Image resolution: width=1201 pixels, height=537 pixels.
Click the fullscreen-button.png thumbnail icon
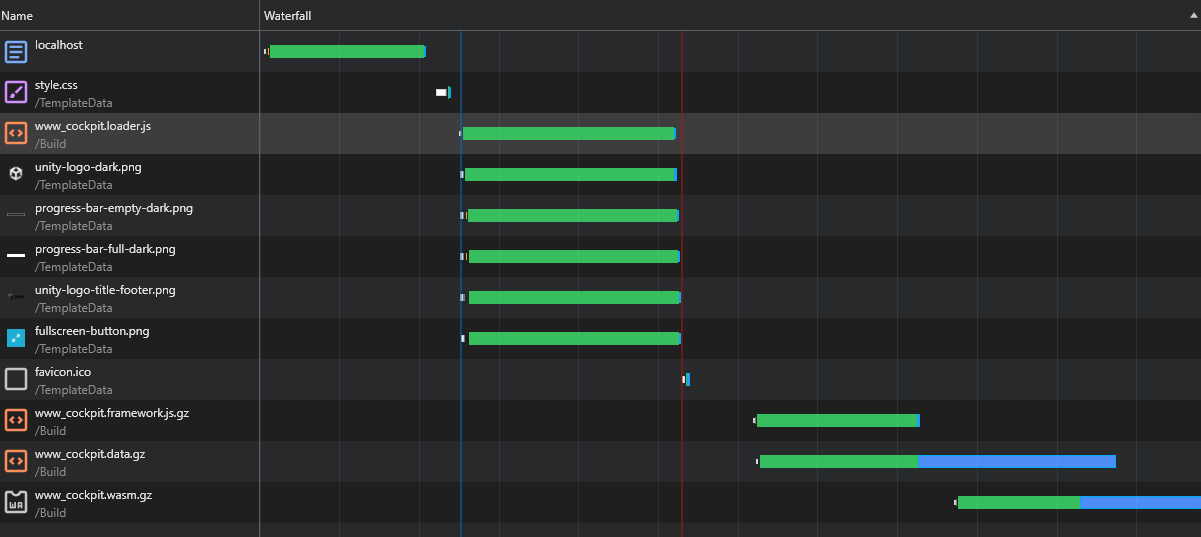pos(16,339)
